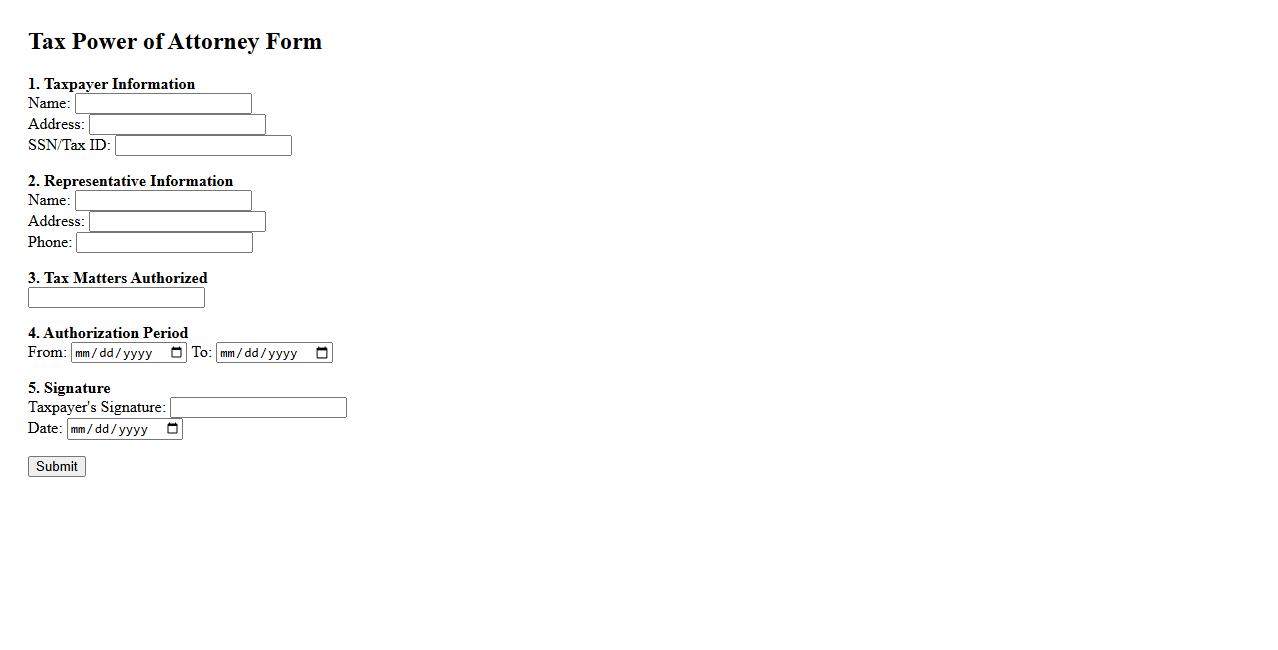This screenshot has width=1278, height=650.
Task: Click the Representative Name input field
Action: 163,201
